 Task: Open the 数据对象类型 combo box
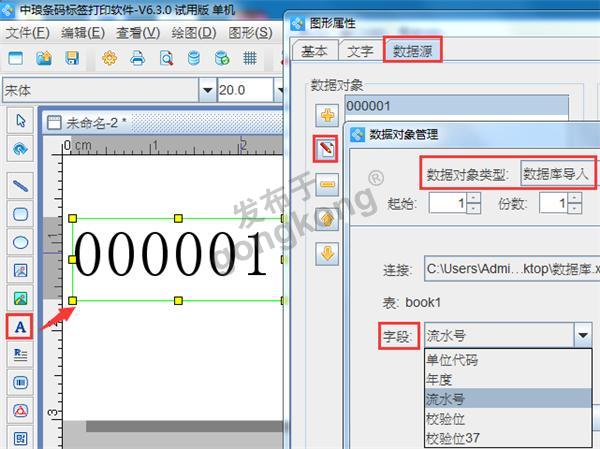[557, 174]
